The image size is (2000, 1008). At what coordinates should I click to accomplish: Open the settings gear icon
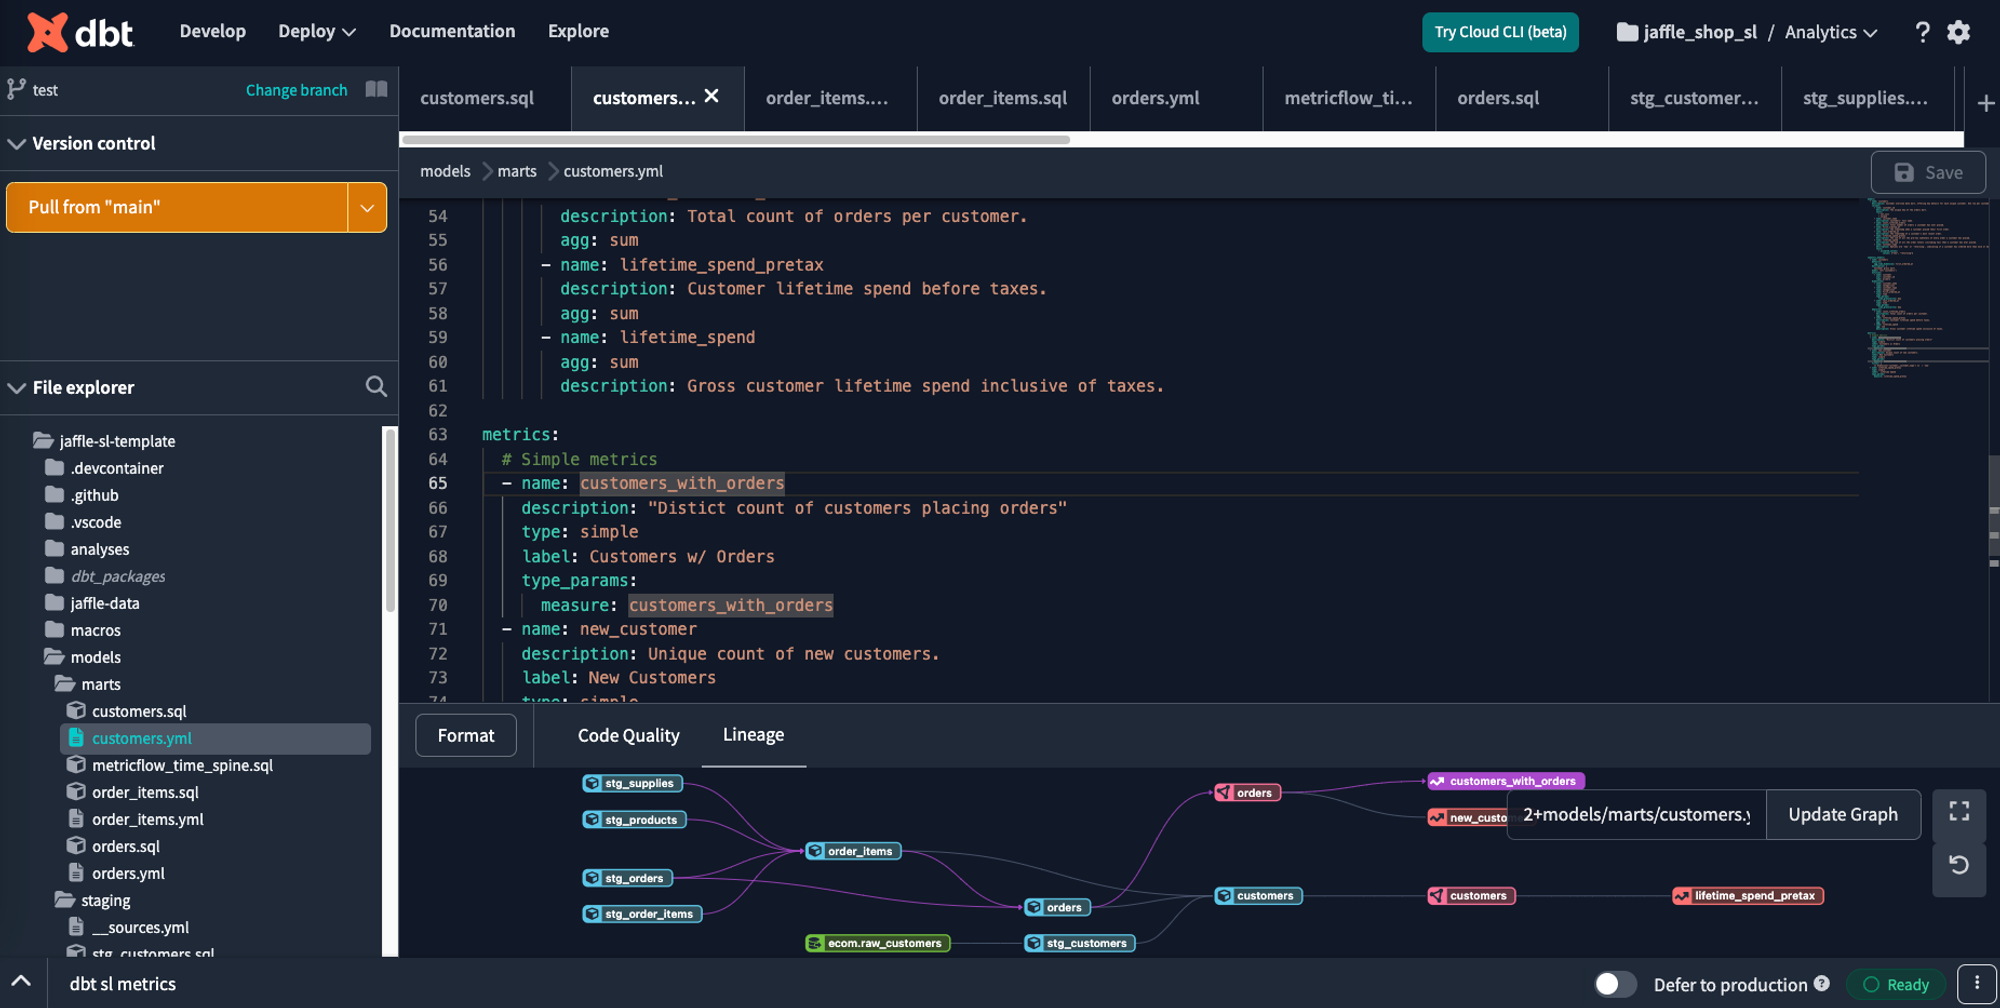tap(1958, 32)
